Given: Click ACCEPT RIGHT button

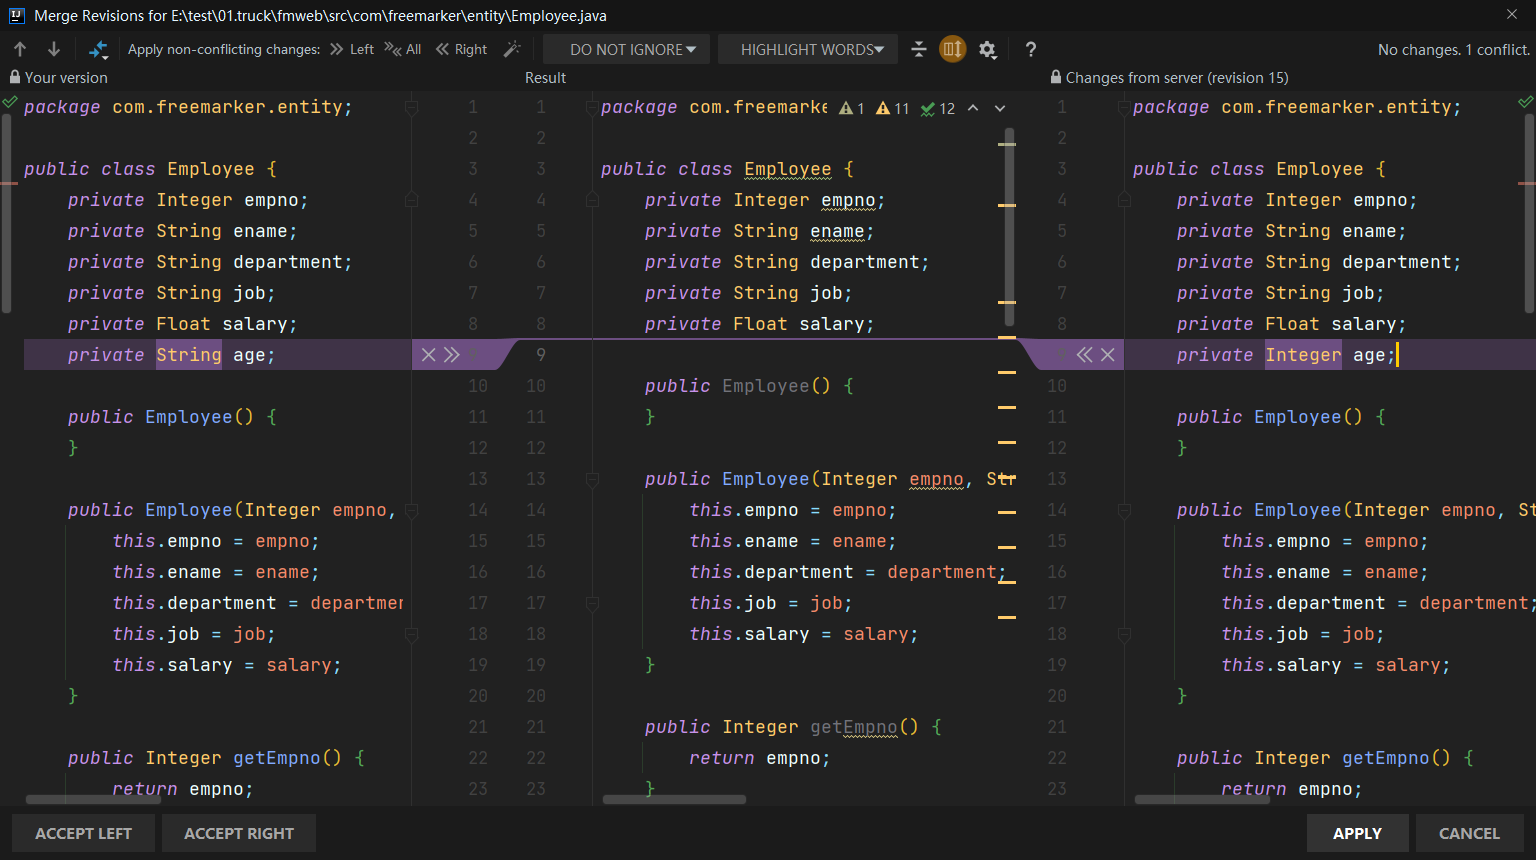Looking at the screenshot, I should pyautogui.click(x=239, y=833).
